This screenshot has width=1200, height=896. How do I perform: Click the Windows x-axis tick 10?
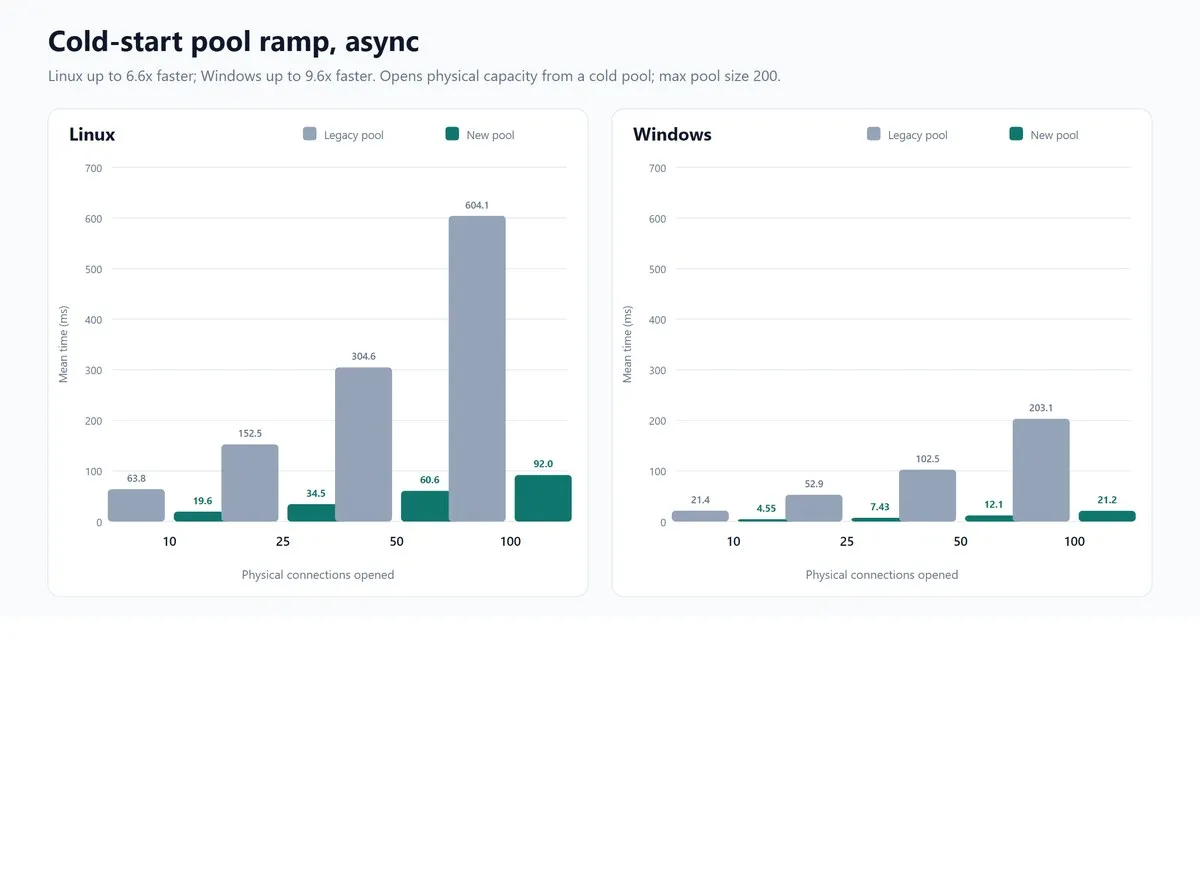tap(734, 541)
